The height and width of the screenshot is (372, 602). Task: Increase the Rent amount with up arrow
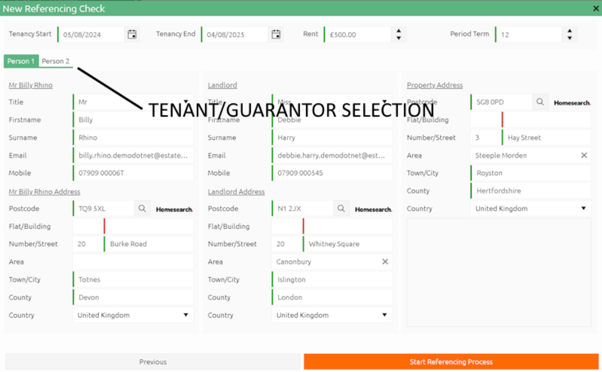[399, 31]
